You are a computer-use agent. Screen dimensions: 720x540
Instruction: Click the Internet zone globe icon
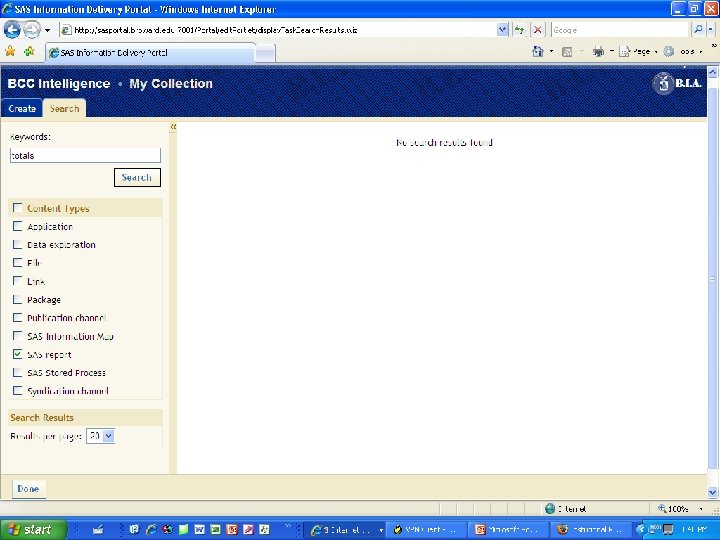(550, 509)
